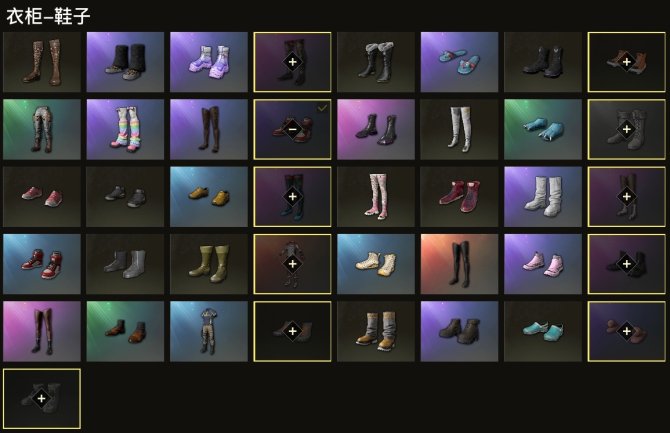Select the blue clawed monster feet

click(543, 130)
